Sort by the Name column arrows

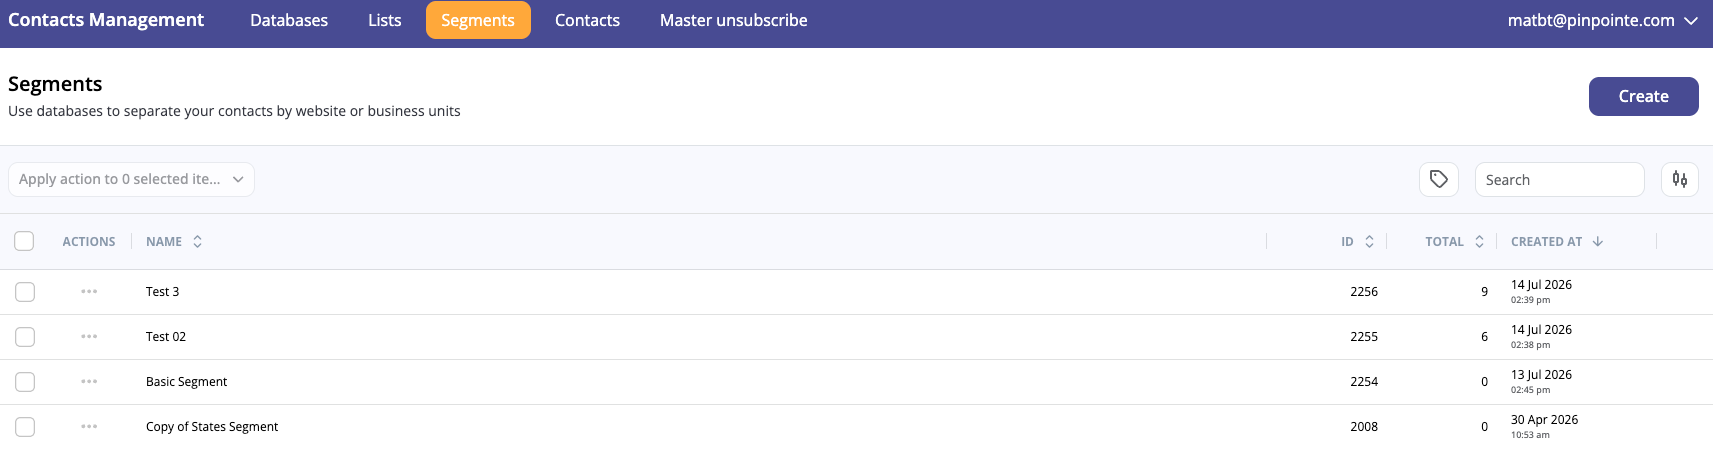198,242
